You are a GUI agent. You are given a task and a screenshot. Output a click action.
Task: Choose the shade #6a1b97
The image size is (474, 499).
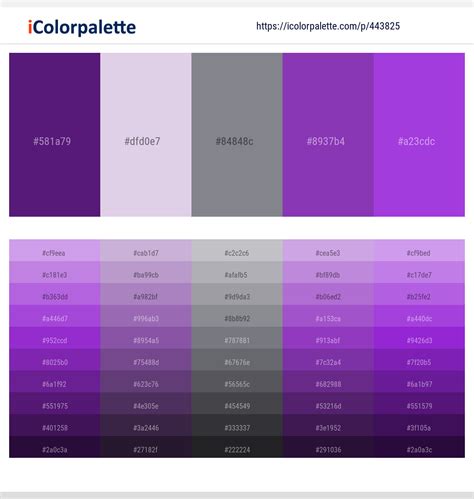[419, 382]
